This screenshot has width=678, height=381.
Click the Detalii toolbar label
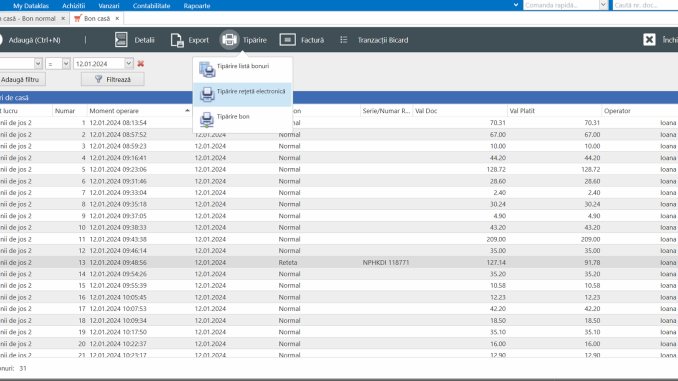(144, 40)
